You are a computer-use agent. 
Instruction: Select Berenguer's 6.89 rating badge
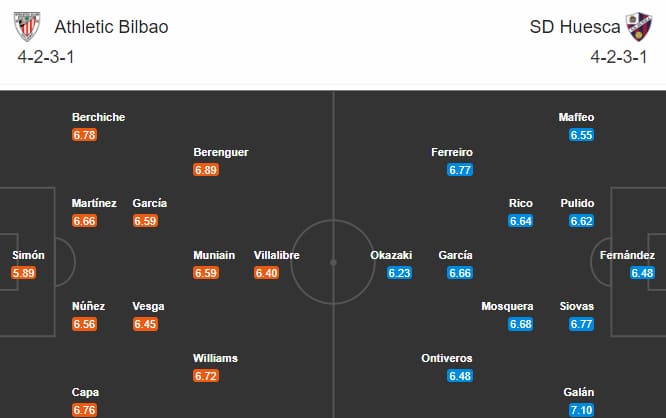(x=206, y=170)
